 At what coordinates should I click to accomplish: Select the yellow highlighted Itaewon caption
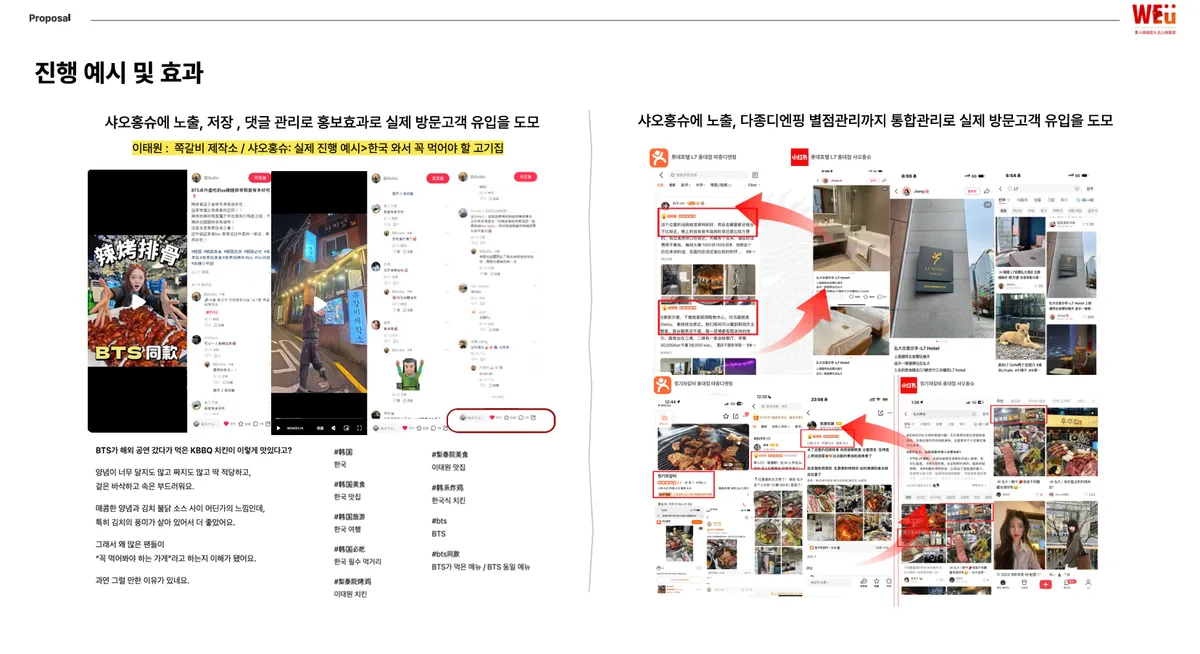coord(317,147)
